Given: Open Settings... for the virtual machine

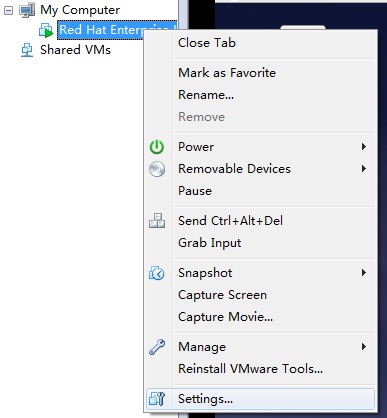Looking at the screenshot, I should pos(260,399).
